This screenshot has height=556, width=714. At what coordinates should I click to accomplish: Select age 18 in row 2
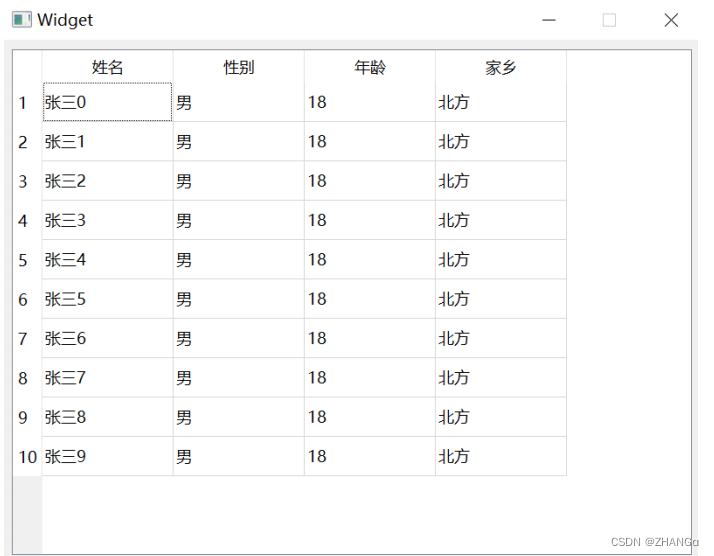370,142
